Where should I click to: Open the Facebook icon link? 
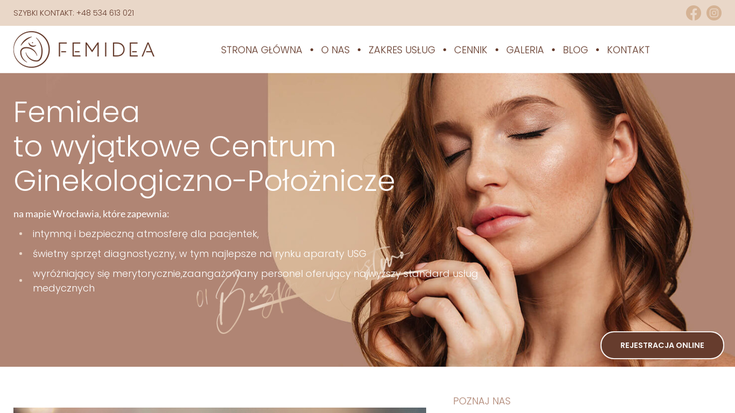point(693,13)
